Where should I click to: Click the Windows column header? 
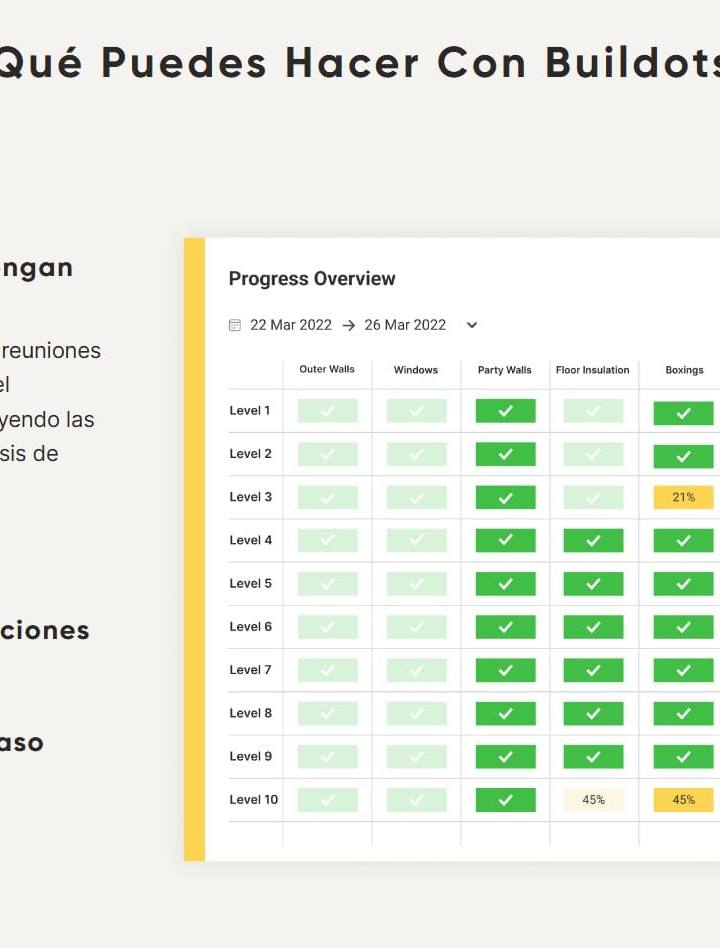click(x=416, y=370)
